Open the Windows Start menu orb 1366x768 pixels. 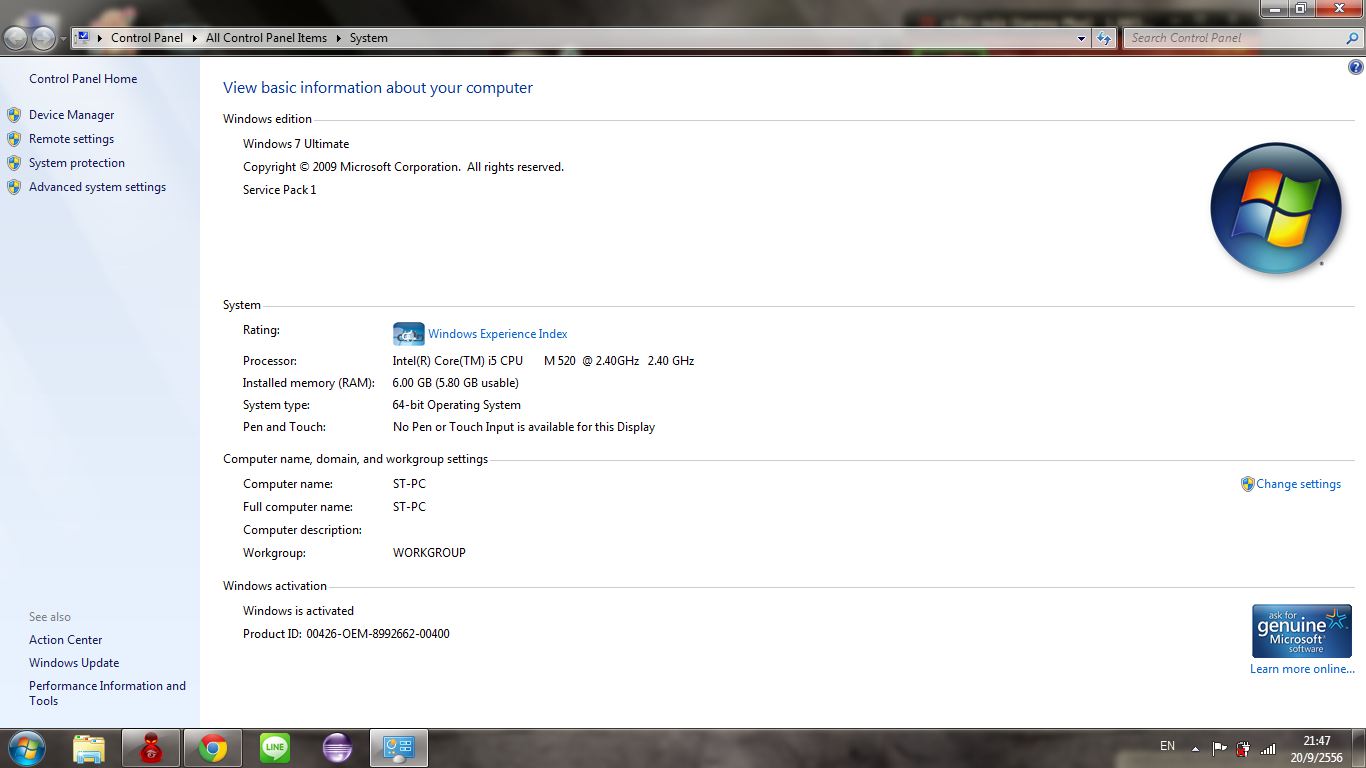pyautogui.click(x=25, y=748)
